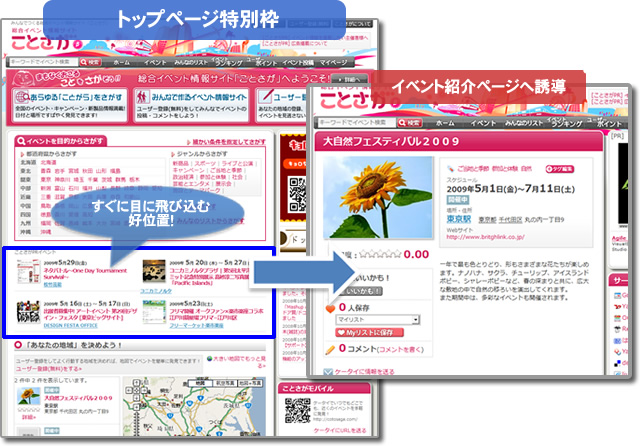Open the 細かい条件を指定してさがす link
Viewport: 640px width, 446px height.
[229, 142]
